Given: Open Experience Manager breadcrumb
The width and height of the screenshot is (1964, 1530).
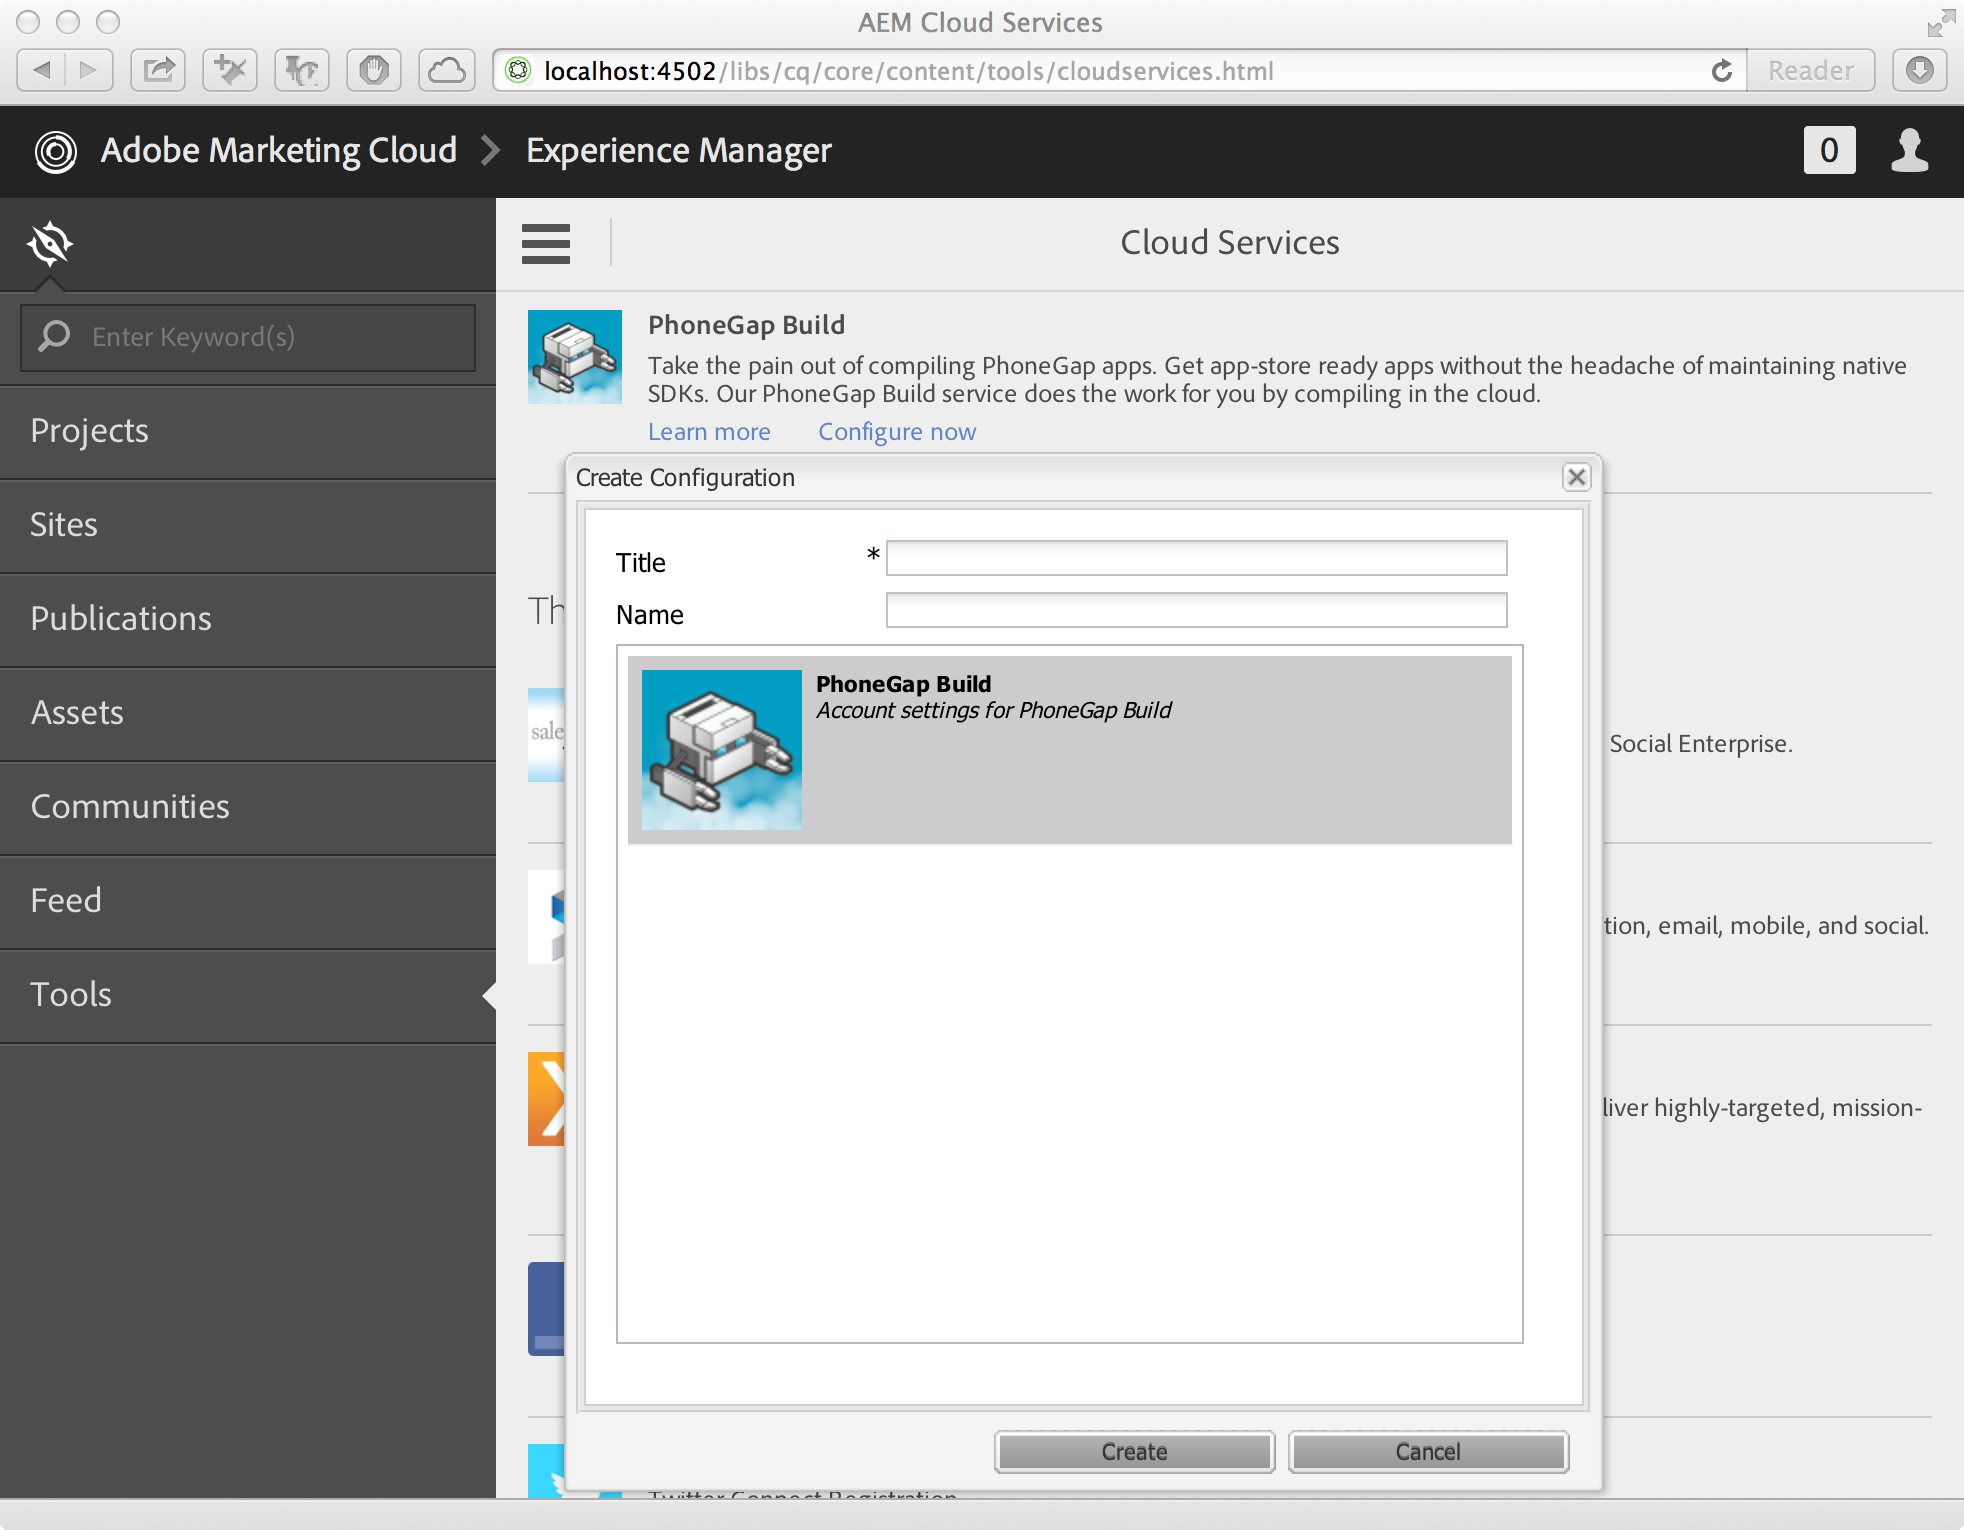Looking at the screenshot, I should pyautogui.click(x=679, y=150).
